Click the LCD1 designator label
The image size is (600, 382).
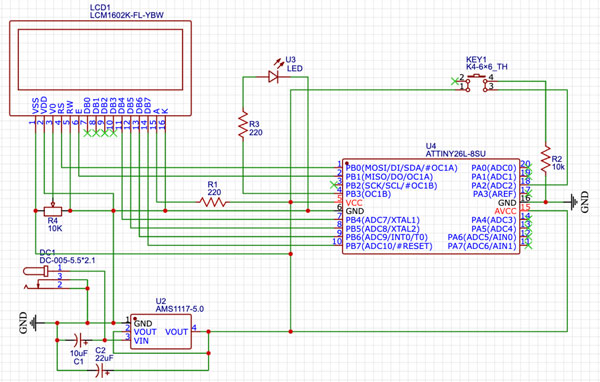(x=99, y=7)
